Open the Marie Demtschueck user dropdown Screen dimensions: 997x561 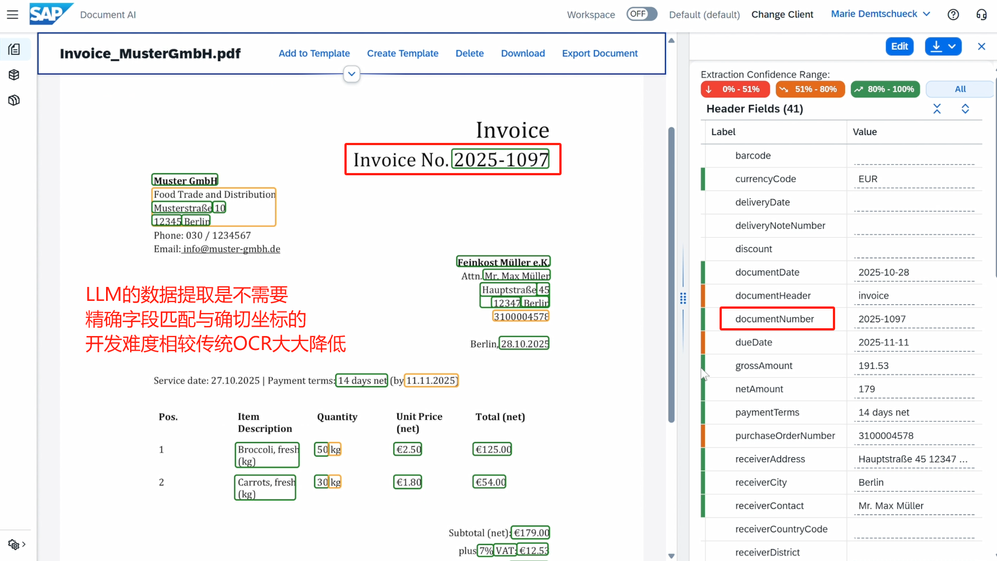(880, 14)
